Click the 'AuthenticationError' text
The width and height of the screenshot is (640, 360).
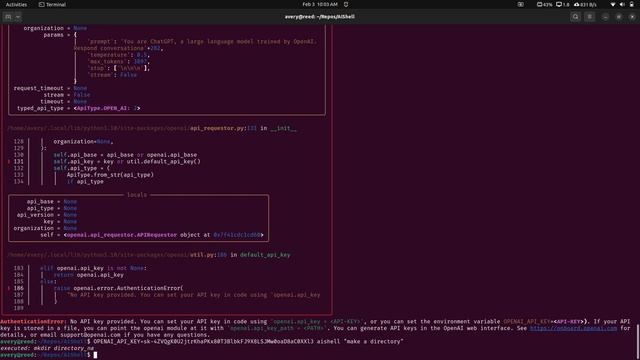(x=32, y=322)
